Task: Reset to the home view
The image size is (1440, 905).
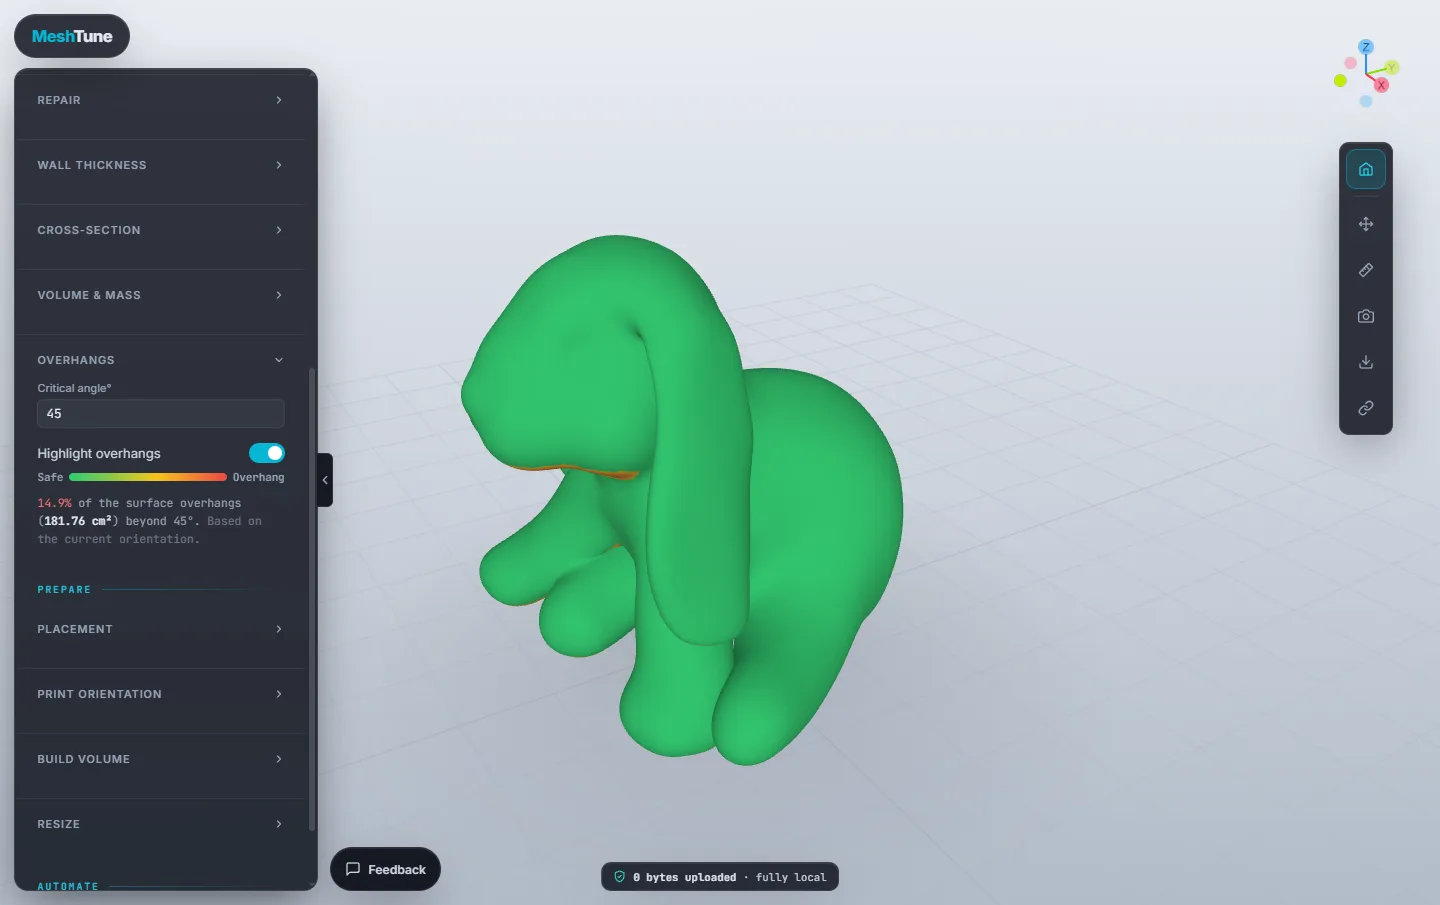Action: tap(1366, 169)
